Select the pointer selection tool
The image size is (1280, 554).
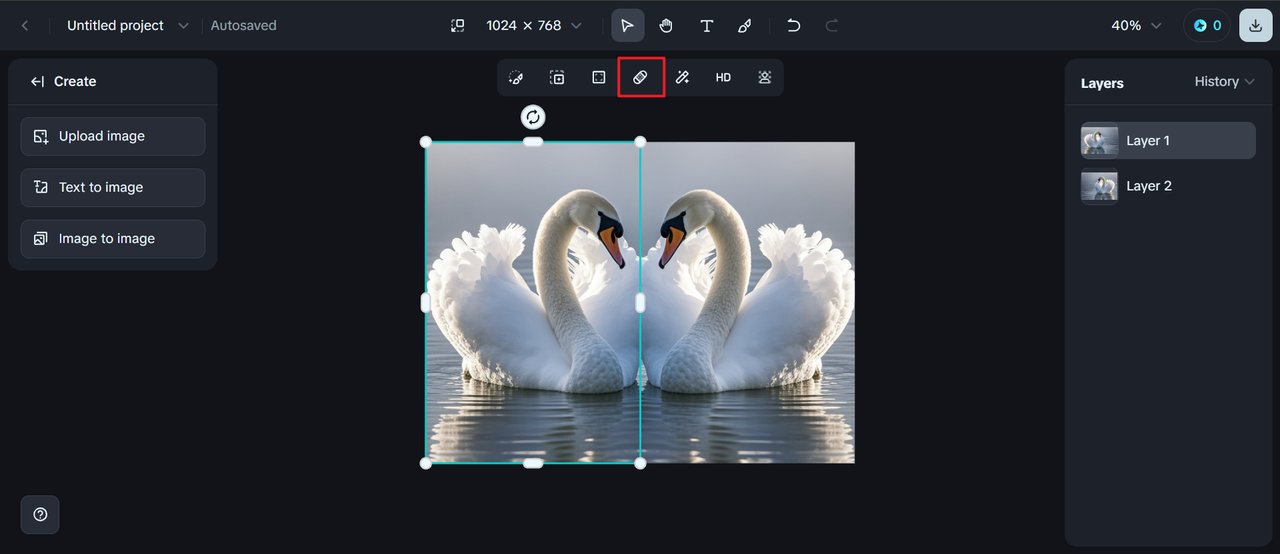click(x=627, y=25)
